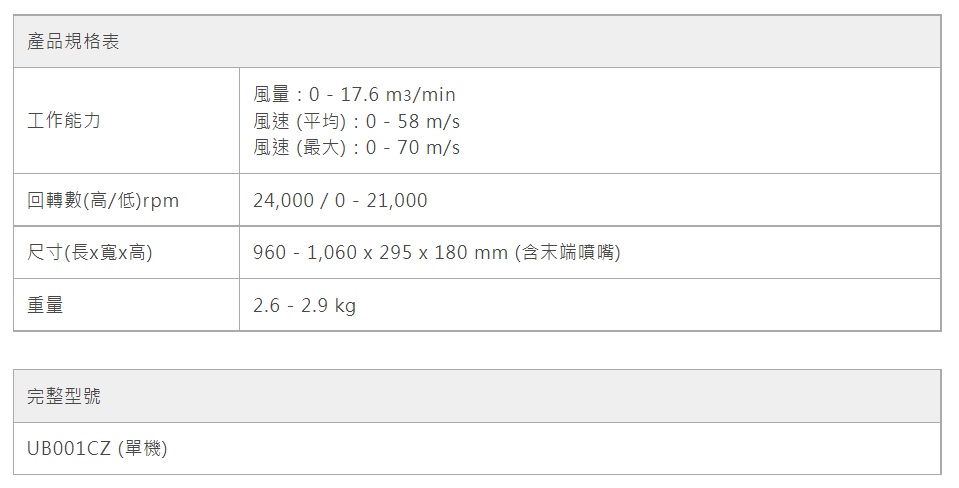Select the UB001CZ model number text
Viewport: 959px width, 488px height.
point(69,449)
